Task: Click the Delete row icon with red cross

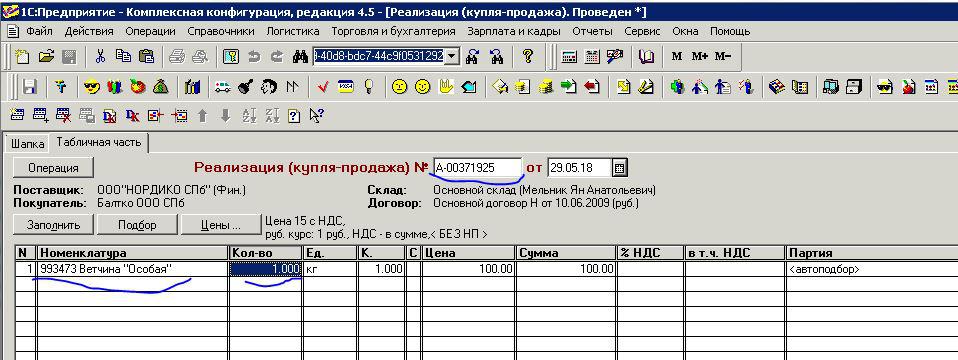Action: (x=64, y=115)
